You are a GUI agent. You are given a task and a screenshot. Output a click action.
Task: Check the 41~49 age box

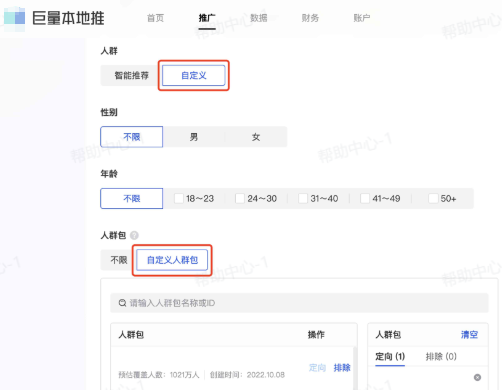click(365, 199)
